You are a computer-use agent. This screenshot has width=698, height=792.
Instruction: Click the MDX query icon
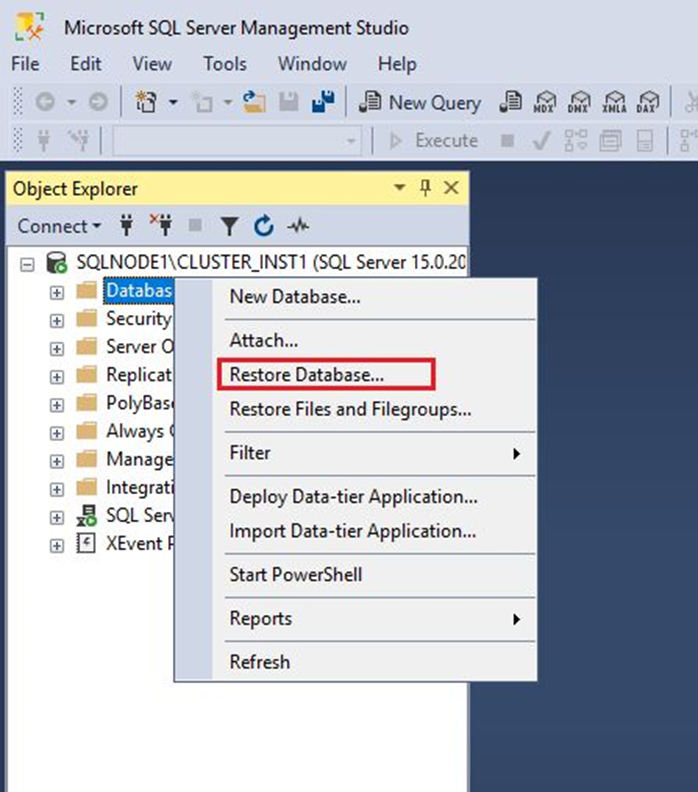545,102
